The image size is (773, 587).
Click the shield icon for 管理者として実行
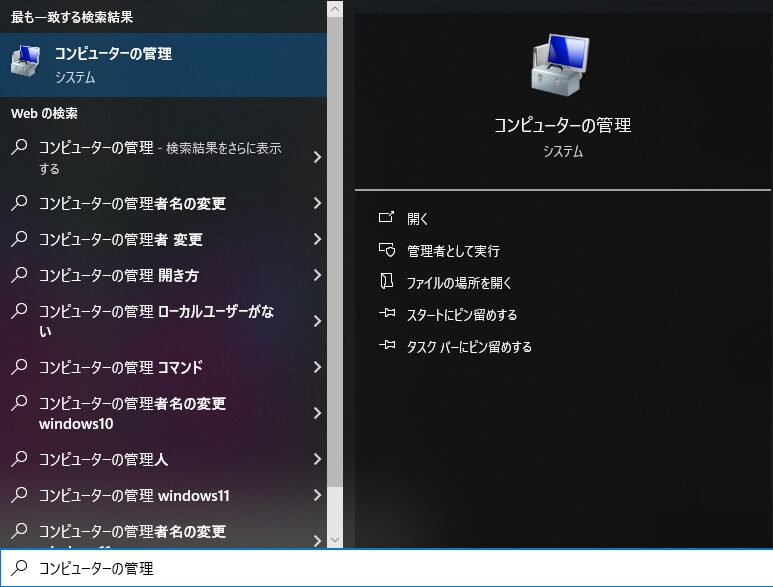[x=386, y=250]
